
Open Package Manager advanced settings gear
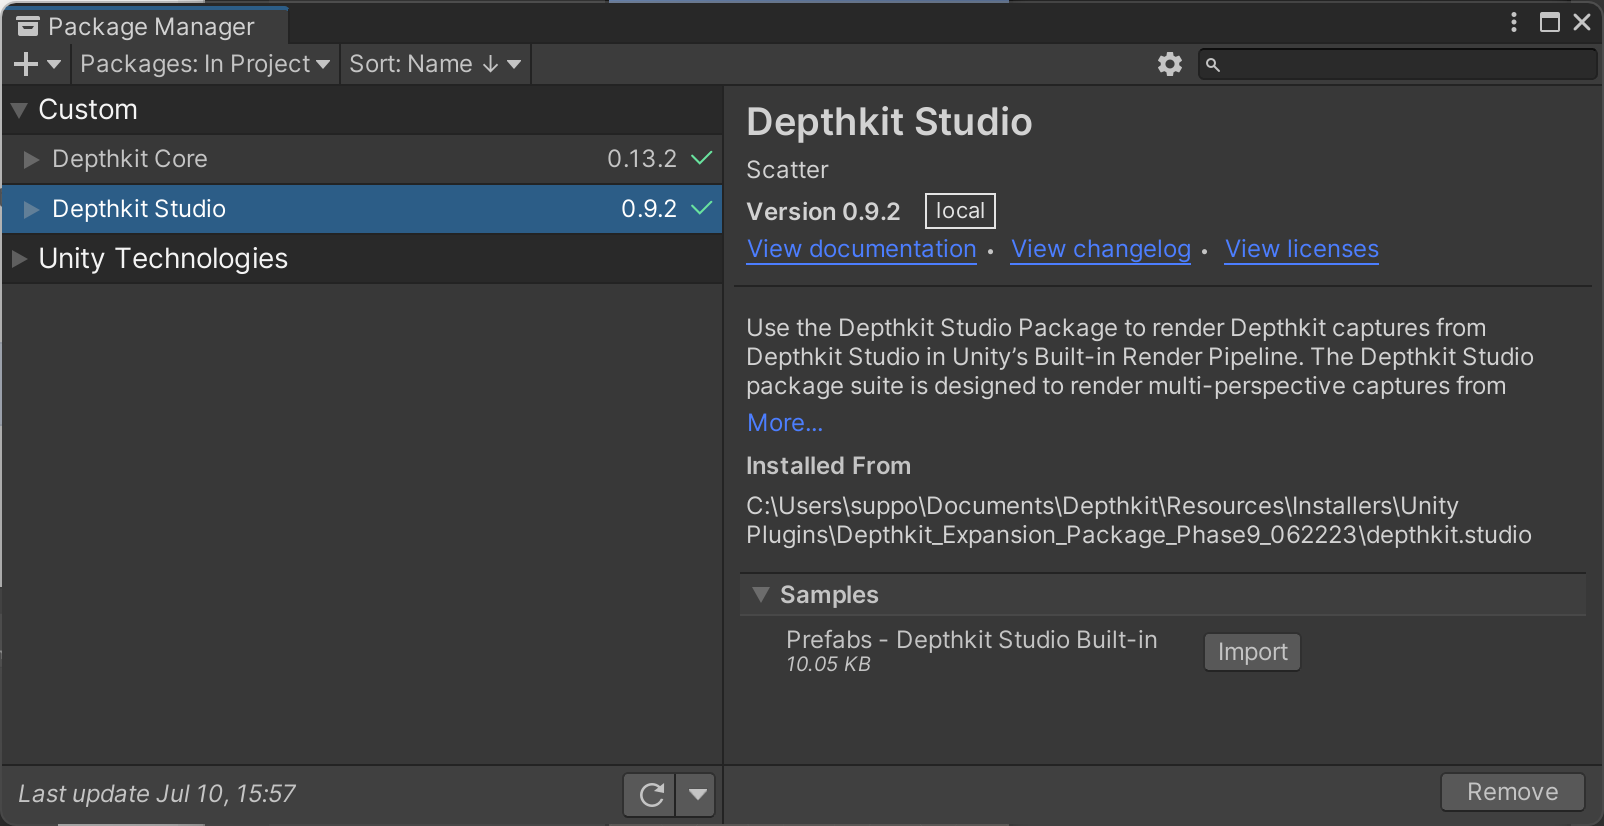click(x=1169, y=64)
